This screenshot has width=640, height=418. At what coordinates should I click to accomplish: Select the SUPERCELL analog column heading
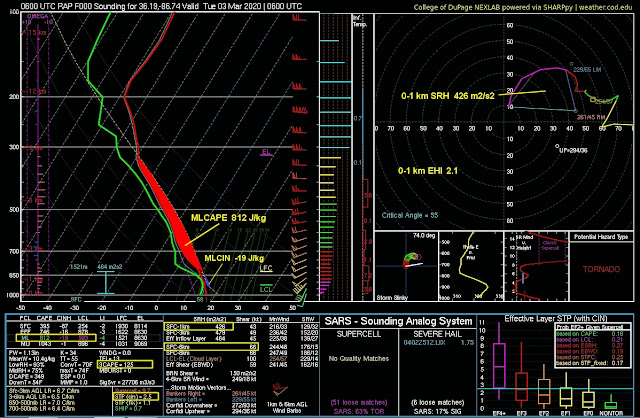tap(358, 334)
